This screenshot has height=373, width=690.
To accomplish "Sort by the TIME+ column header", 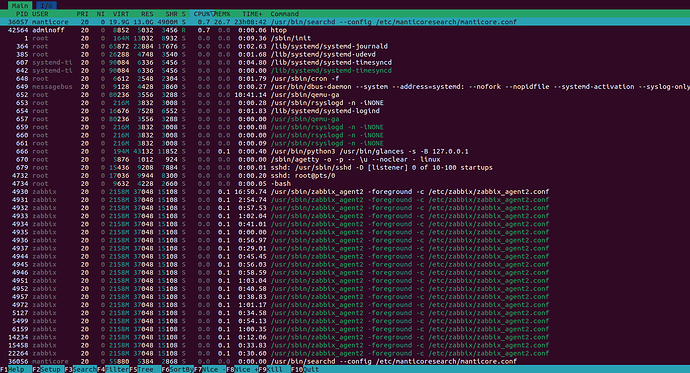I will pyautogui.click(x=252, y=14).
